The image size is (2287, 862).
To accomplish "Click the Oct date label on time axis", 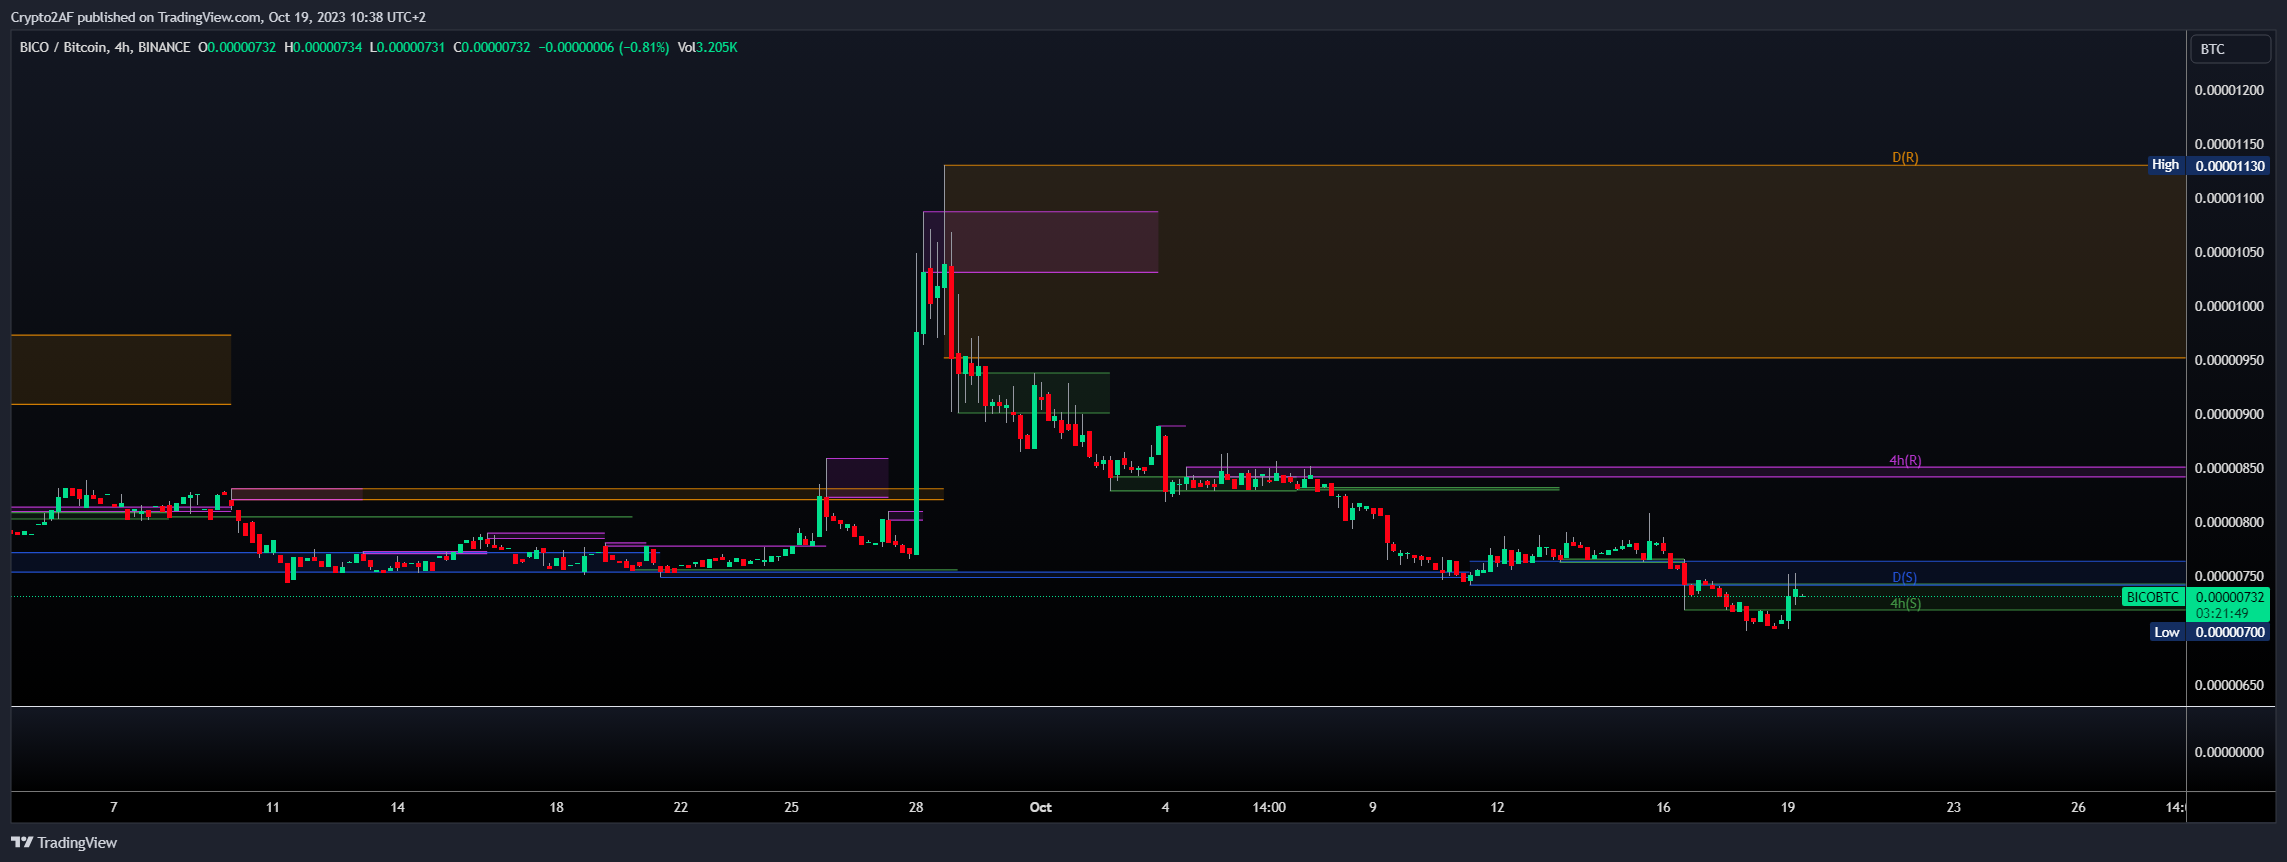I will [1041, 807].
